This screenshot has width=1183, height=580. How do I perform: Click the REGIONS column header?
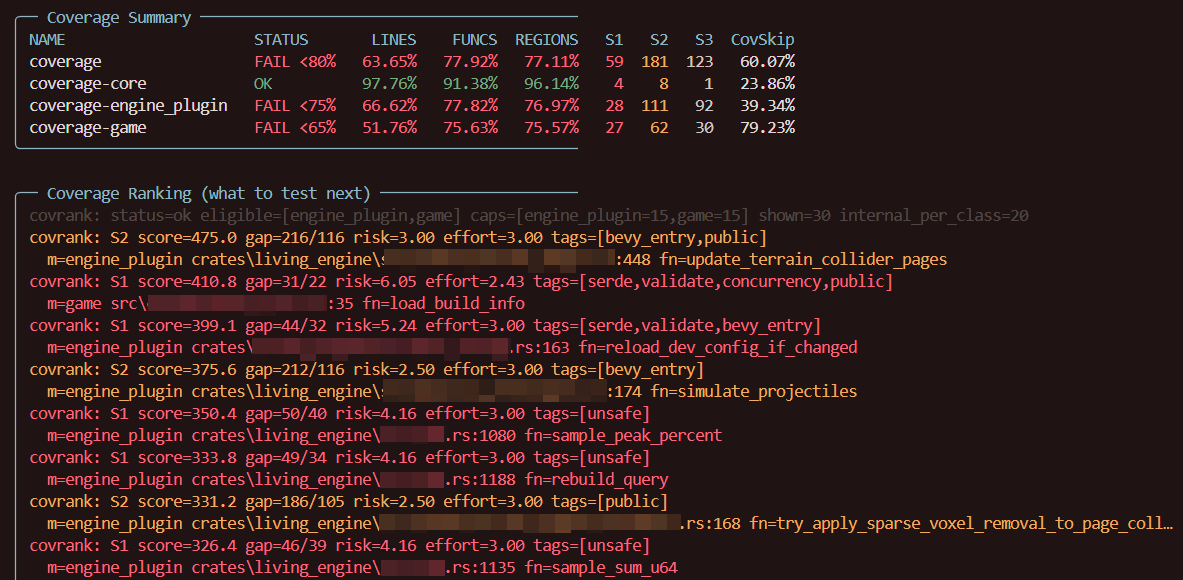click(x=546, y=40)
